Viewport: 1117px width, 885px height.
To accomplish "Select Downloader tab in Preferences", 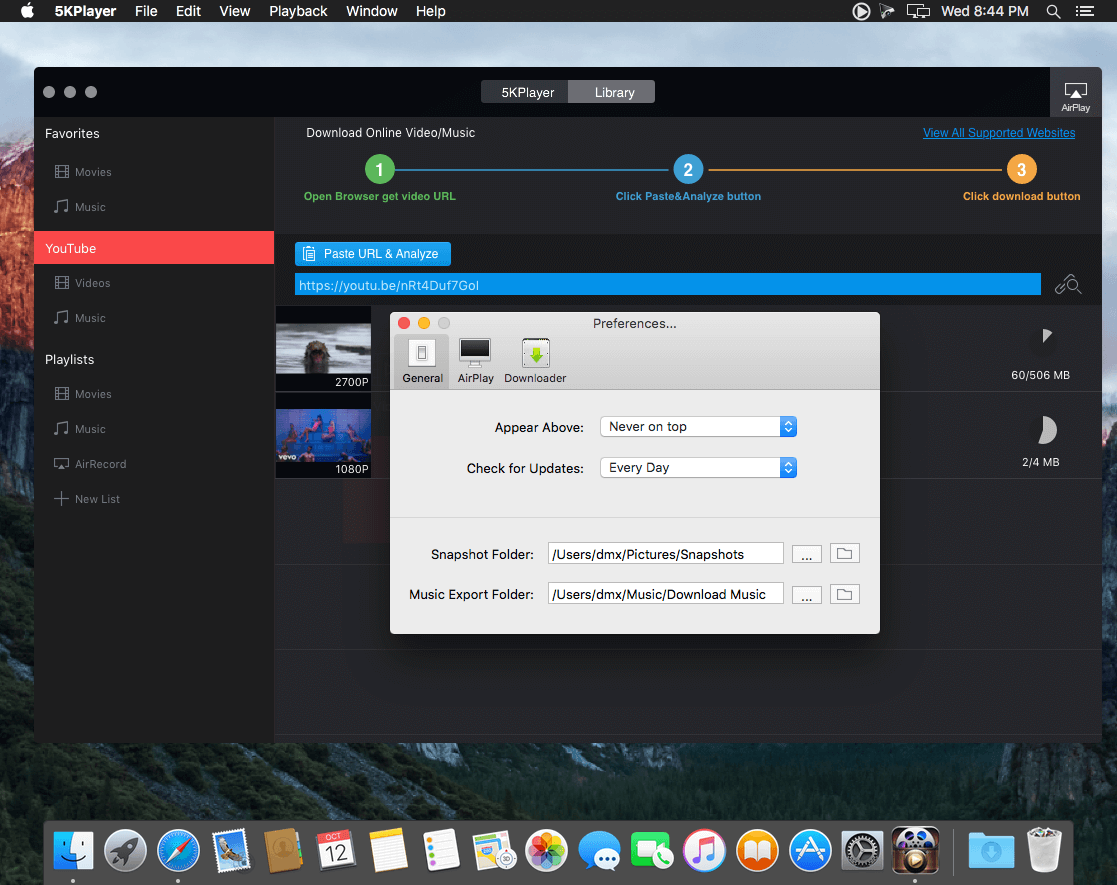I will tap(535, 361).
